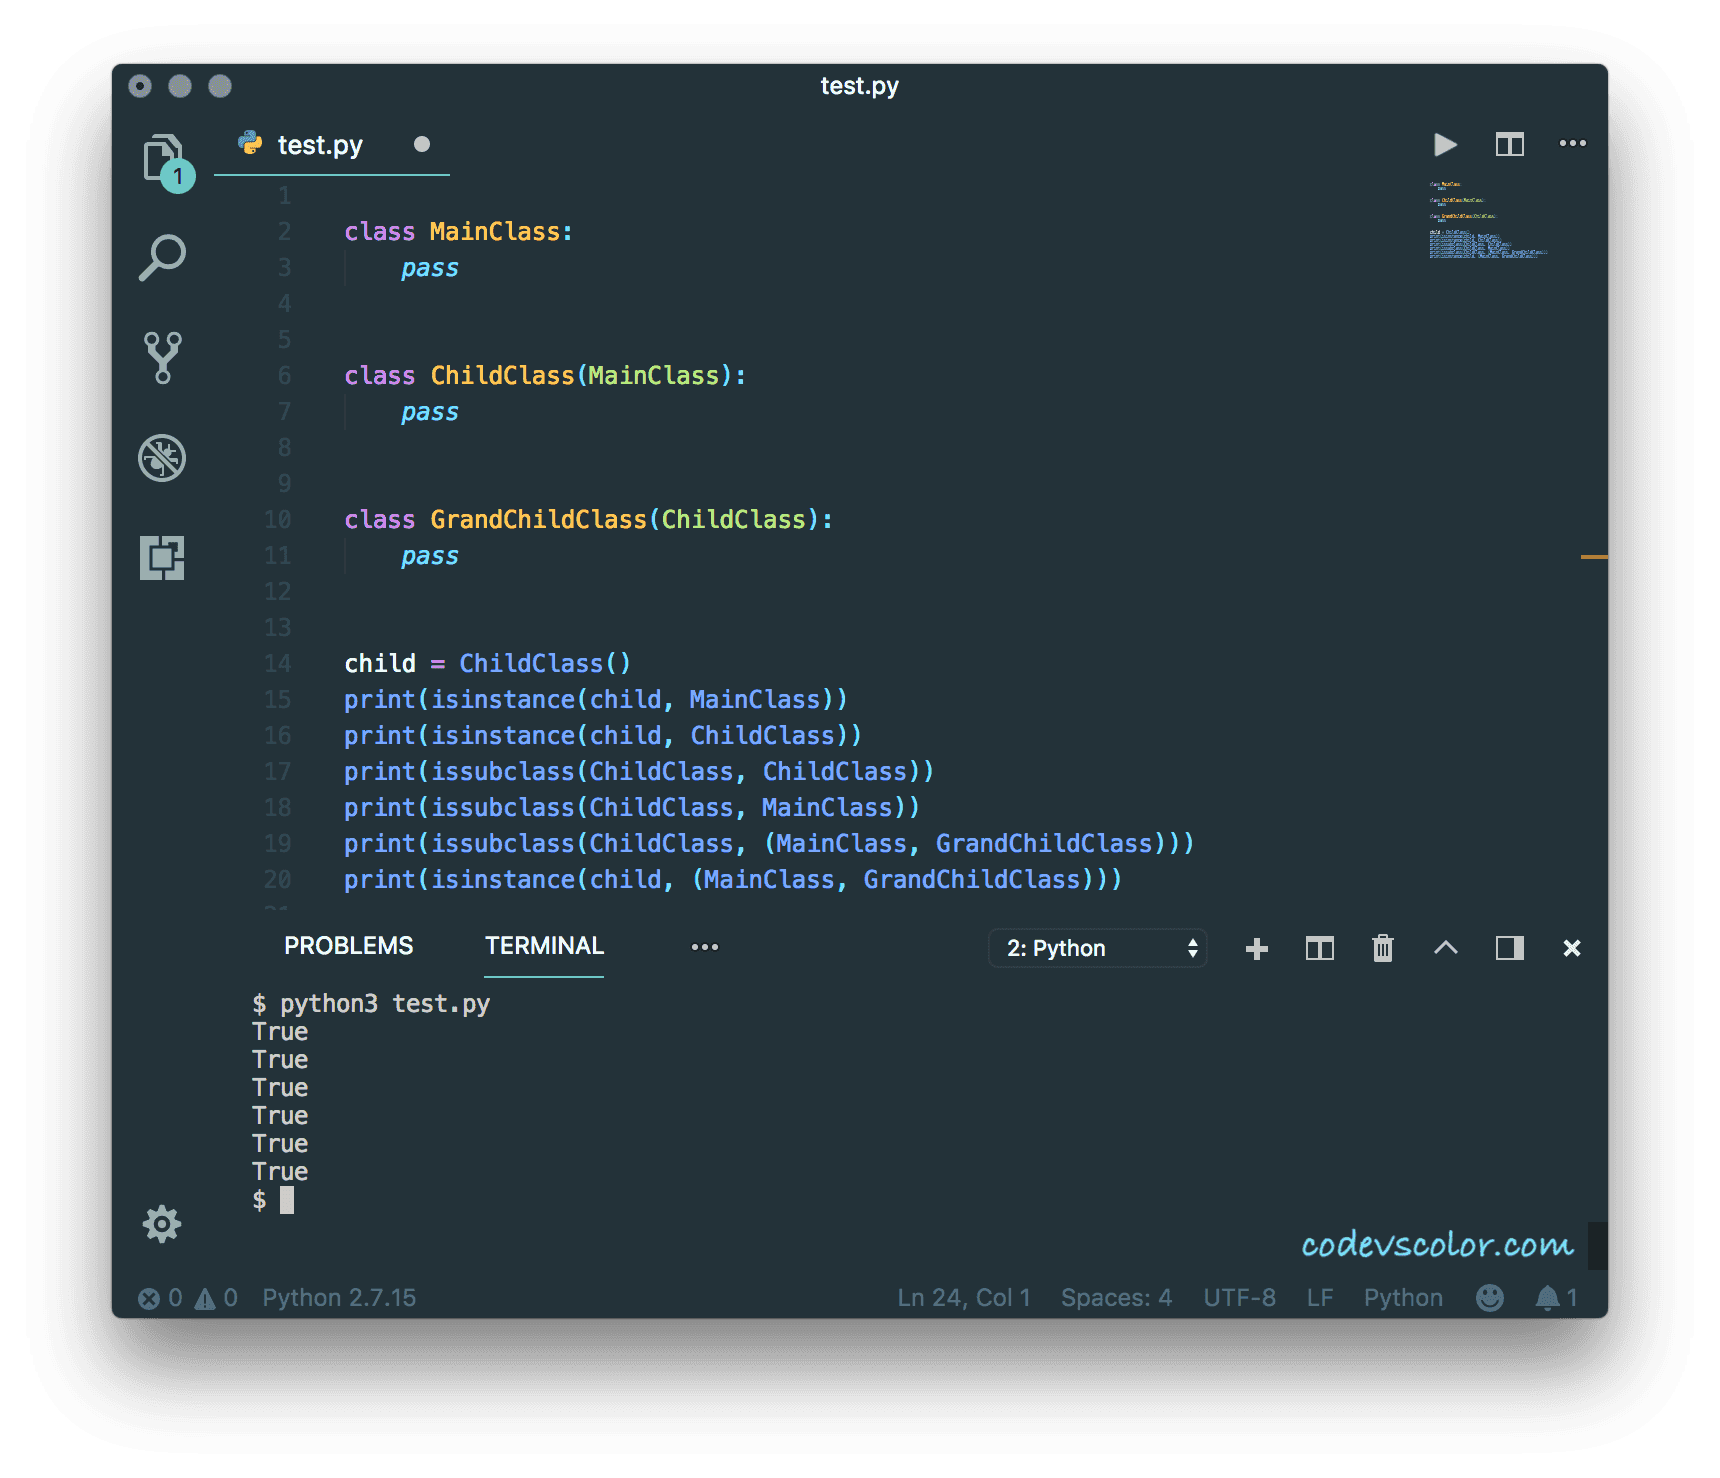
Task: Click Python 2.7.15 interpreter in status bar
Action: 339,1298
